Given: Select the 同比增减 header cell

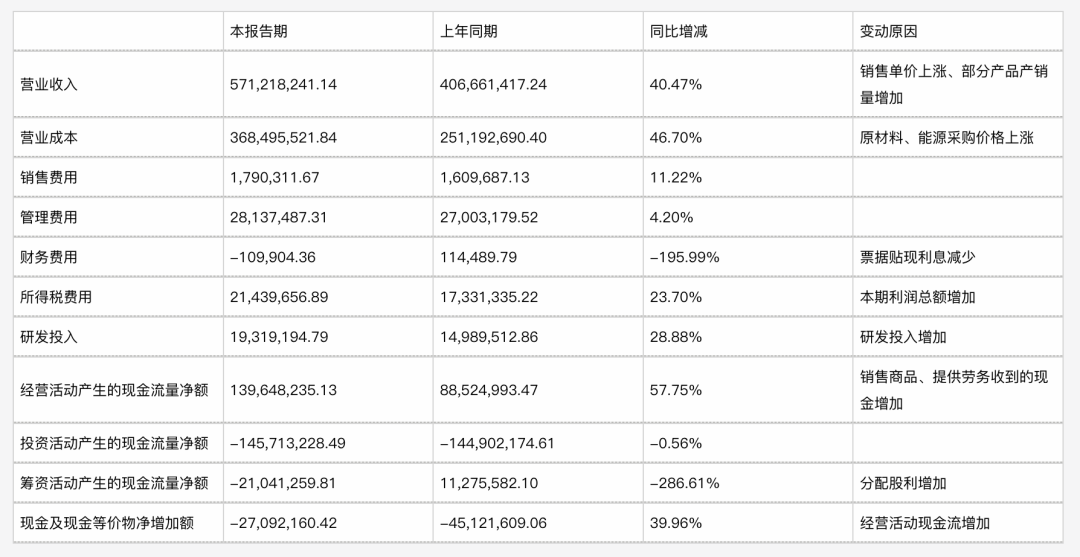Looking at the screenshot, I should pos(679,31).
